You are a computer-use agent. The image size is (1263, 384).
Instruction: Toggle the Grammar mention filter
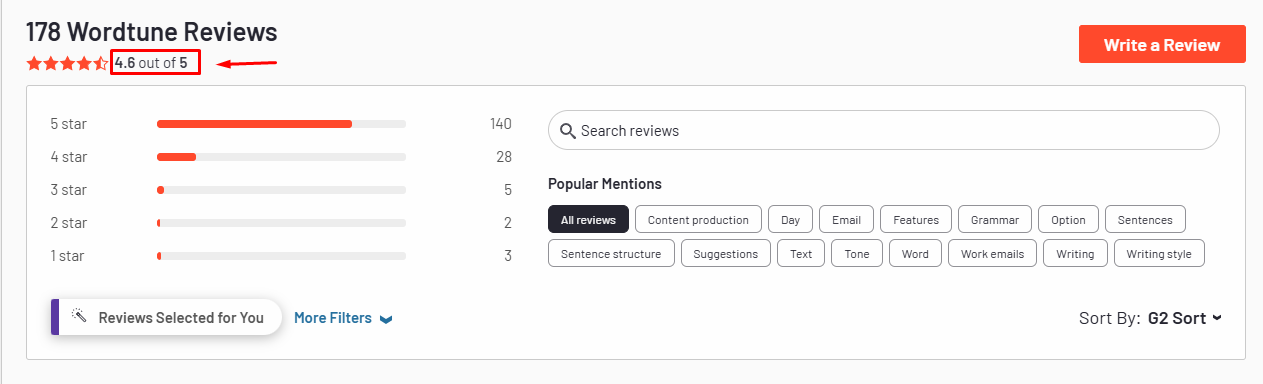click(994, 219)
